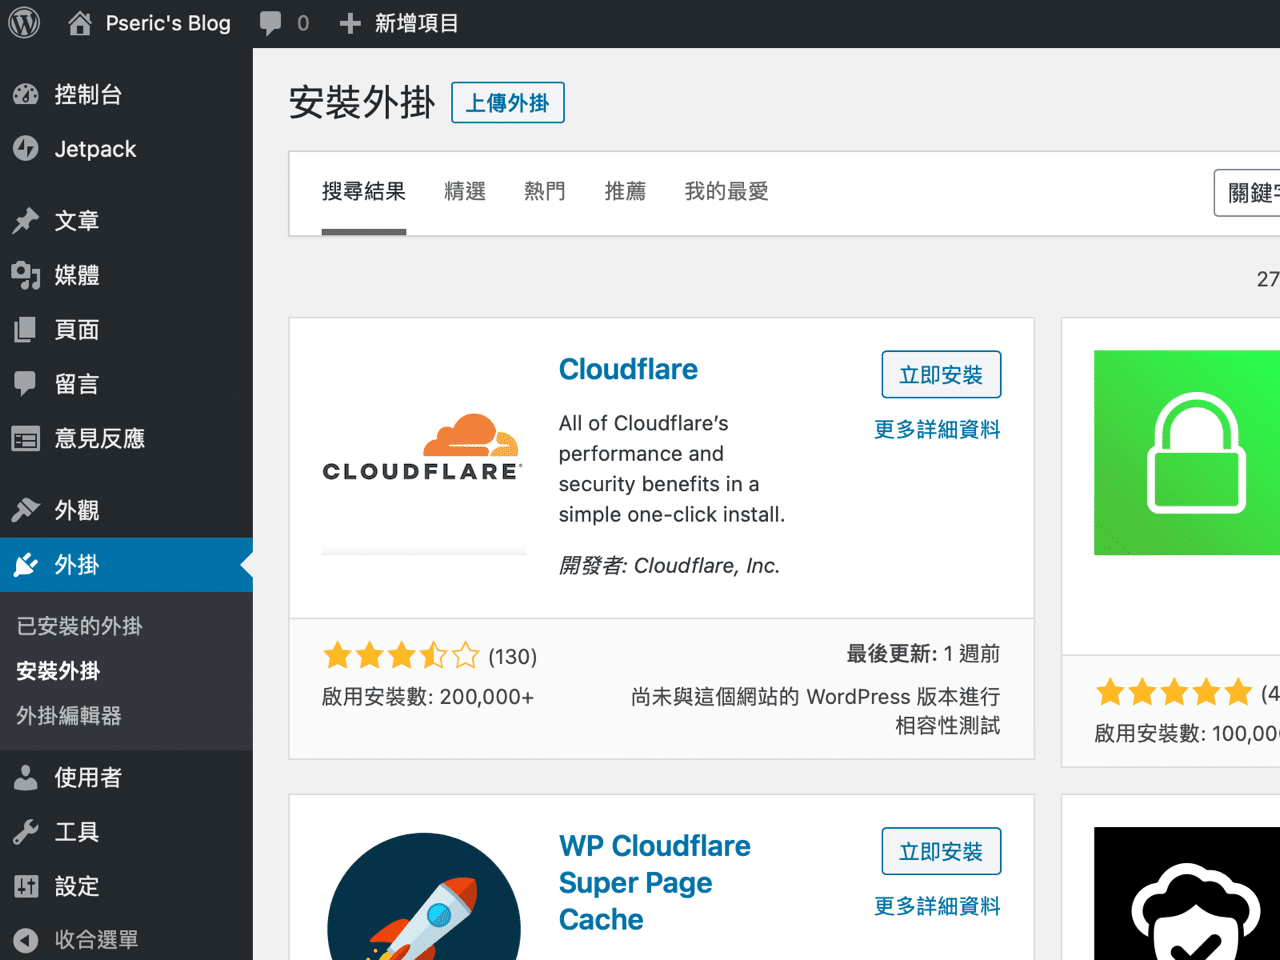Select 安裝外掛 submenu item
This screenshot has height=960, width=1280.
pos(58,671)
